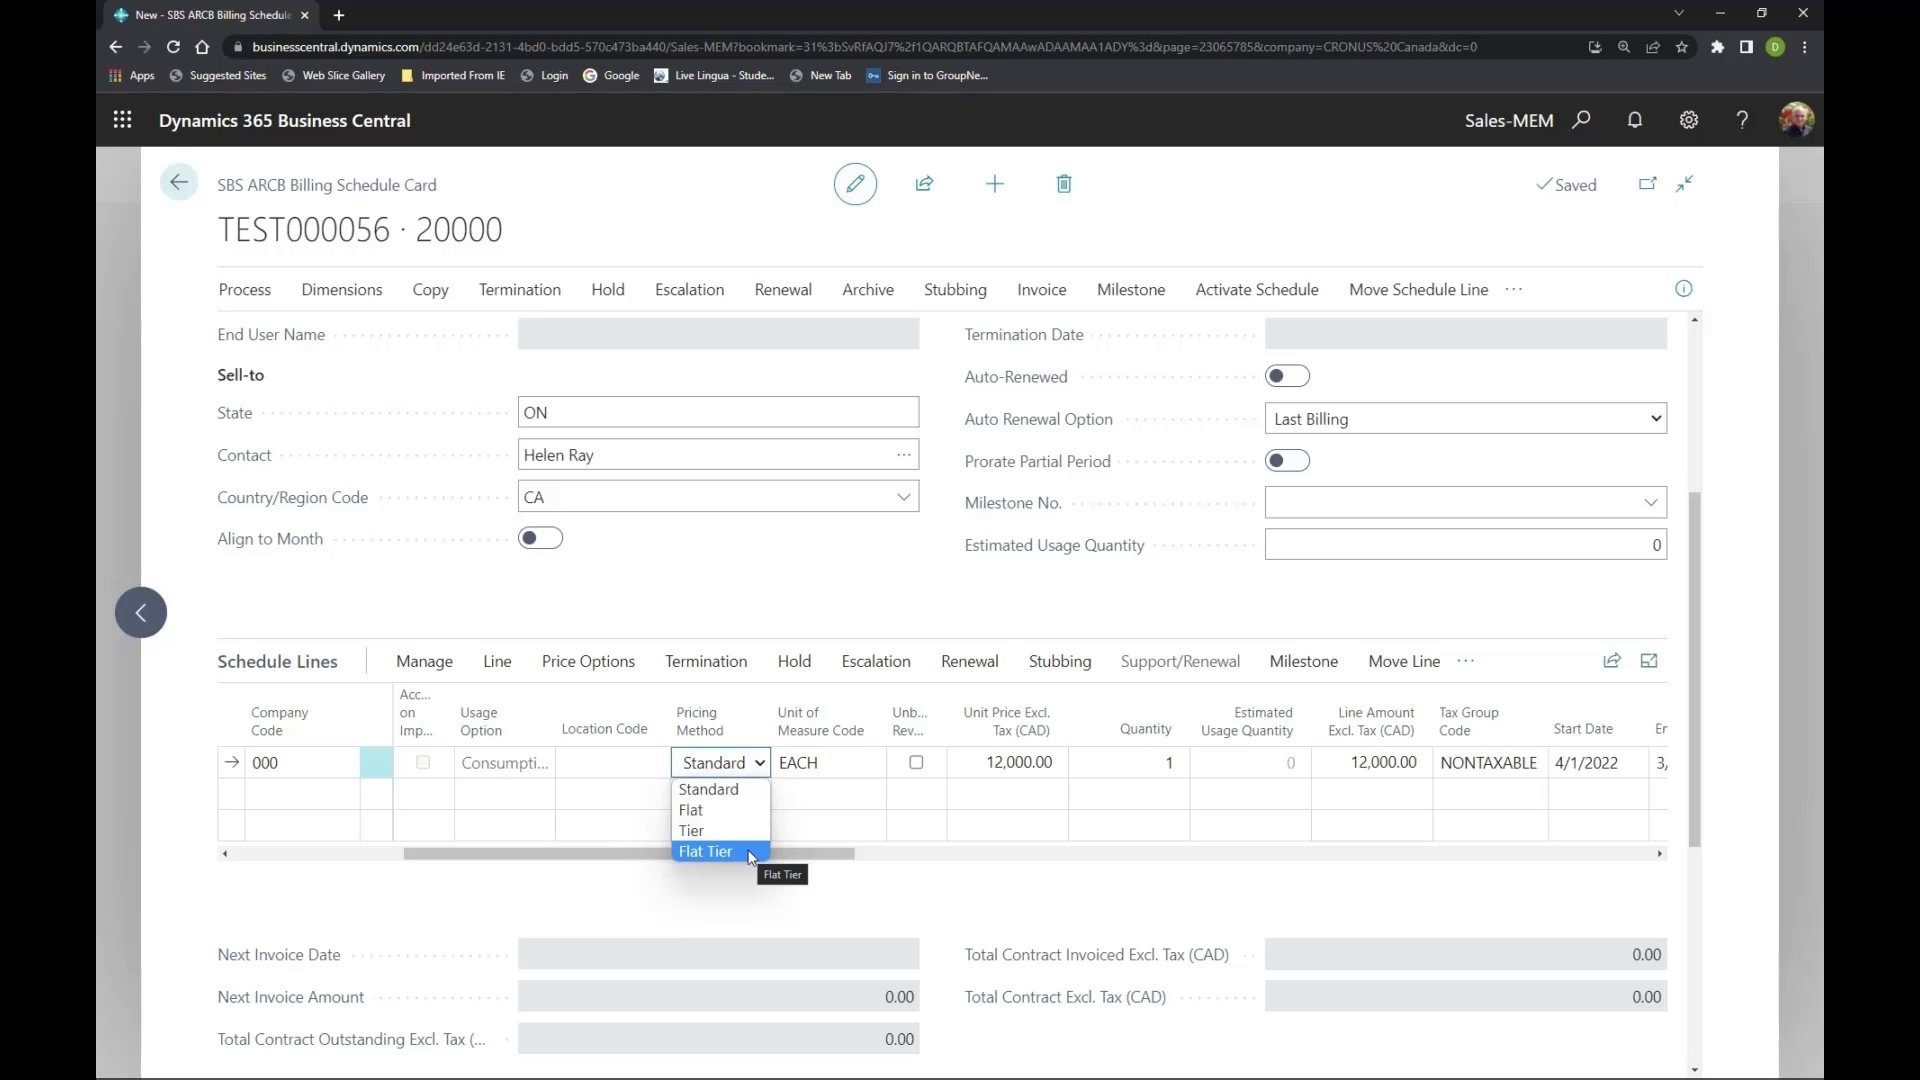Select Flat Tier in the Pricing Method dropdown
The width and height of the screenshot is (1920, 1080).
point(710,851)
